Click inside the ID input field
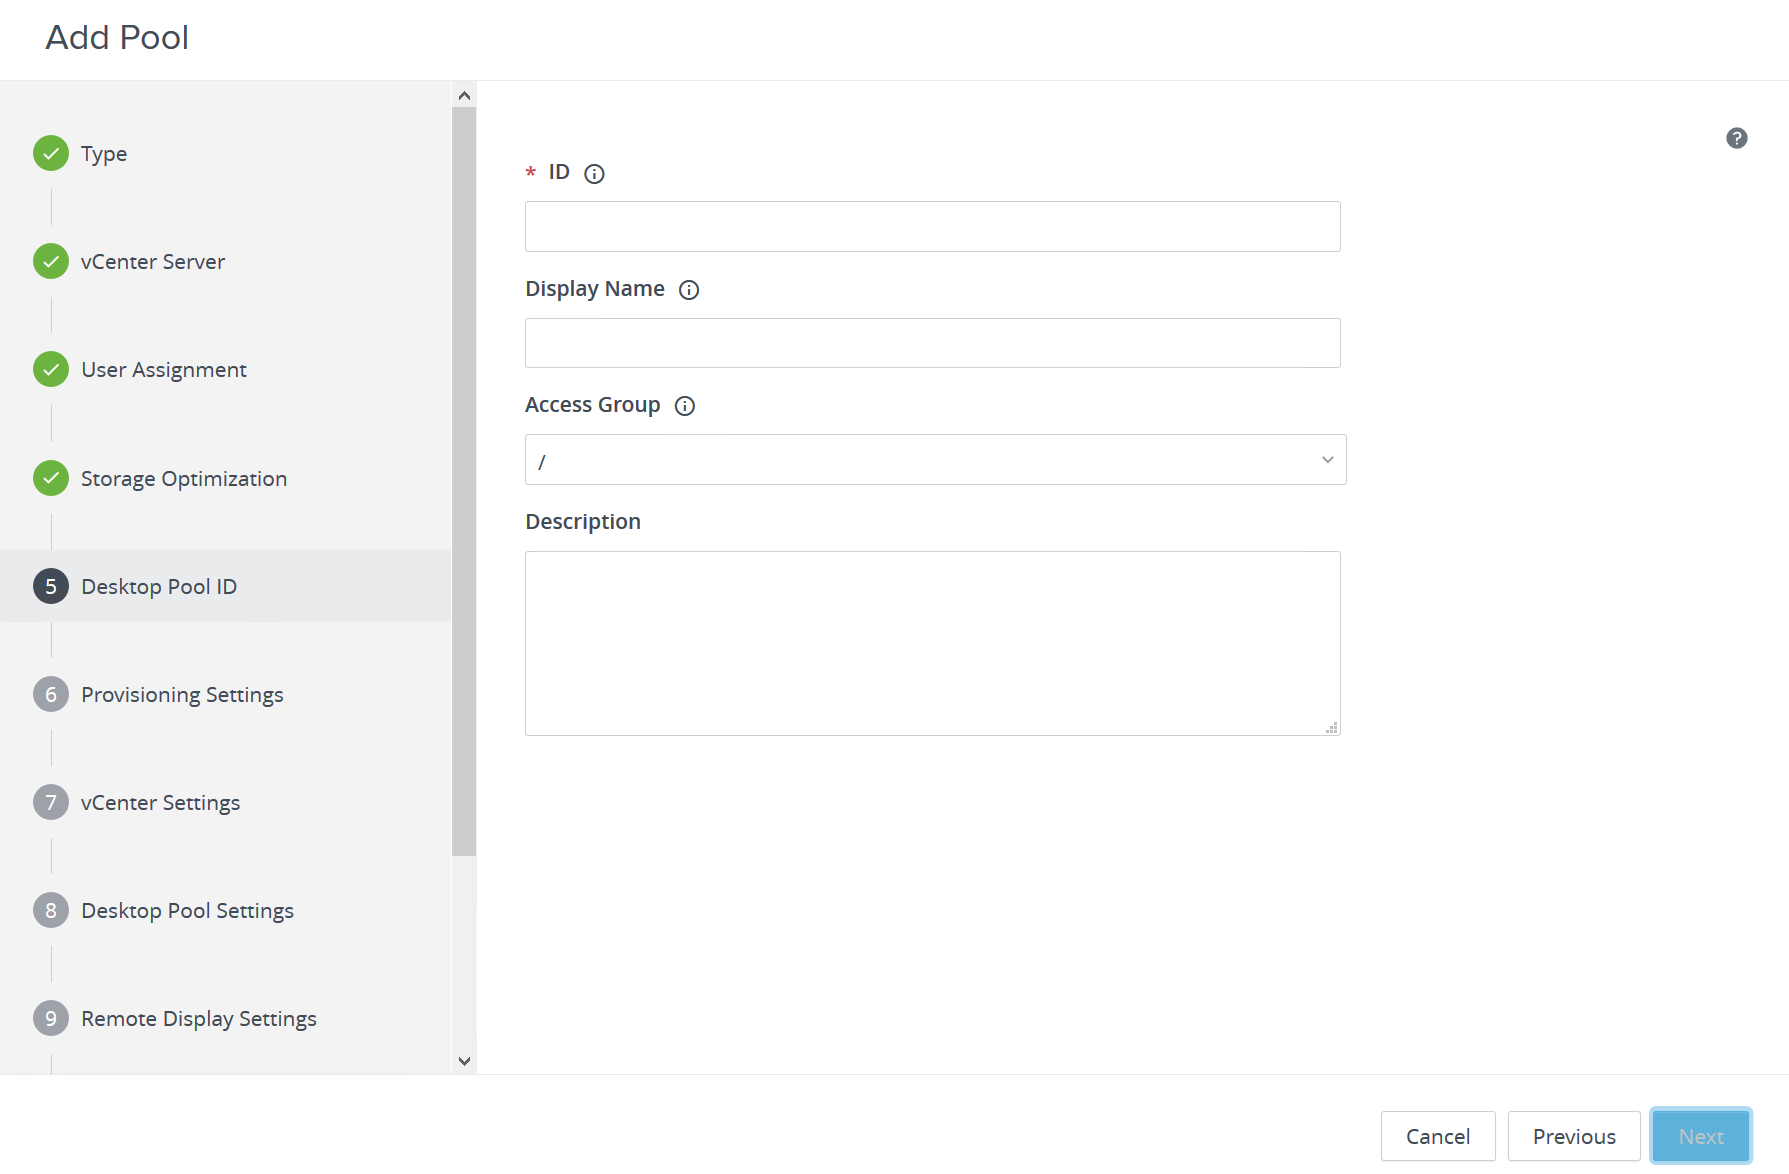 click(931, 226)
